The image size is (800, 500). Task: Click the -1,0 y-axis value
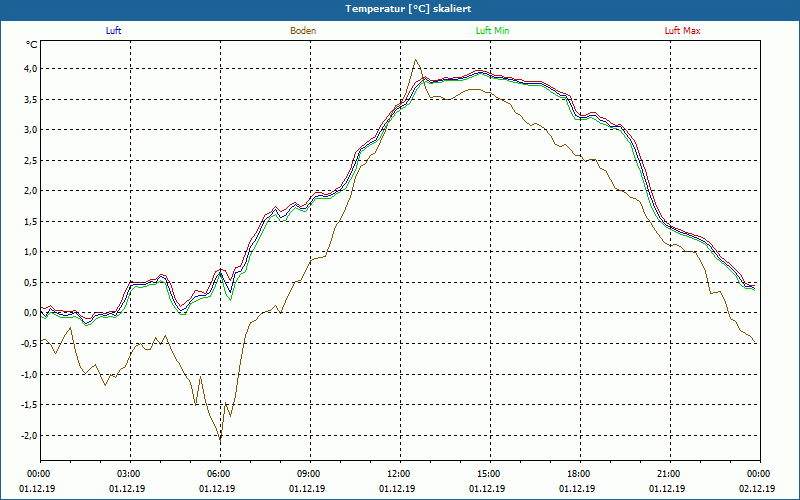29,374
